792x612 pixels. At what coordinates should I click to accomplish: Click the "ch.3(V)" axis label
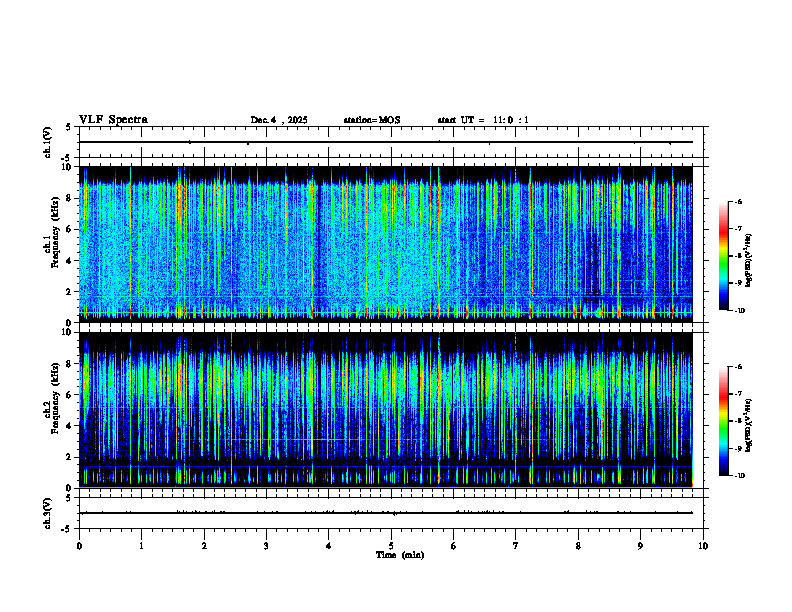[x=48, y=513]
